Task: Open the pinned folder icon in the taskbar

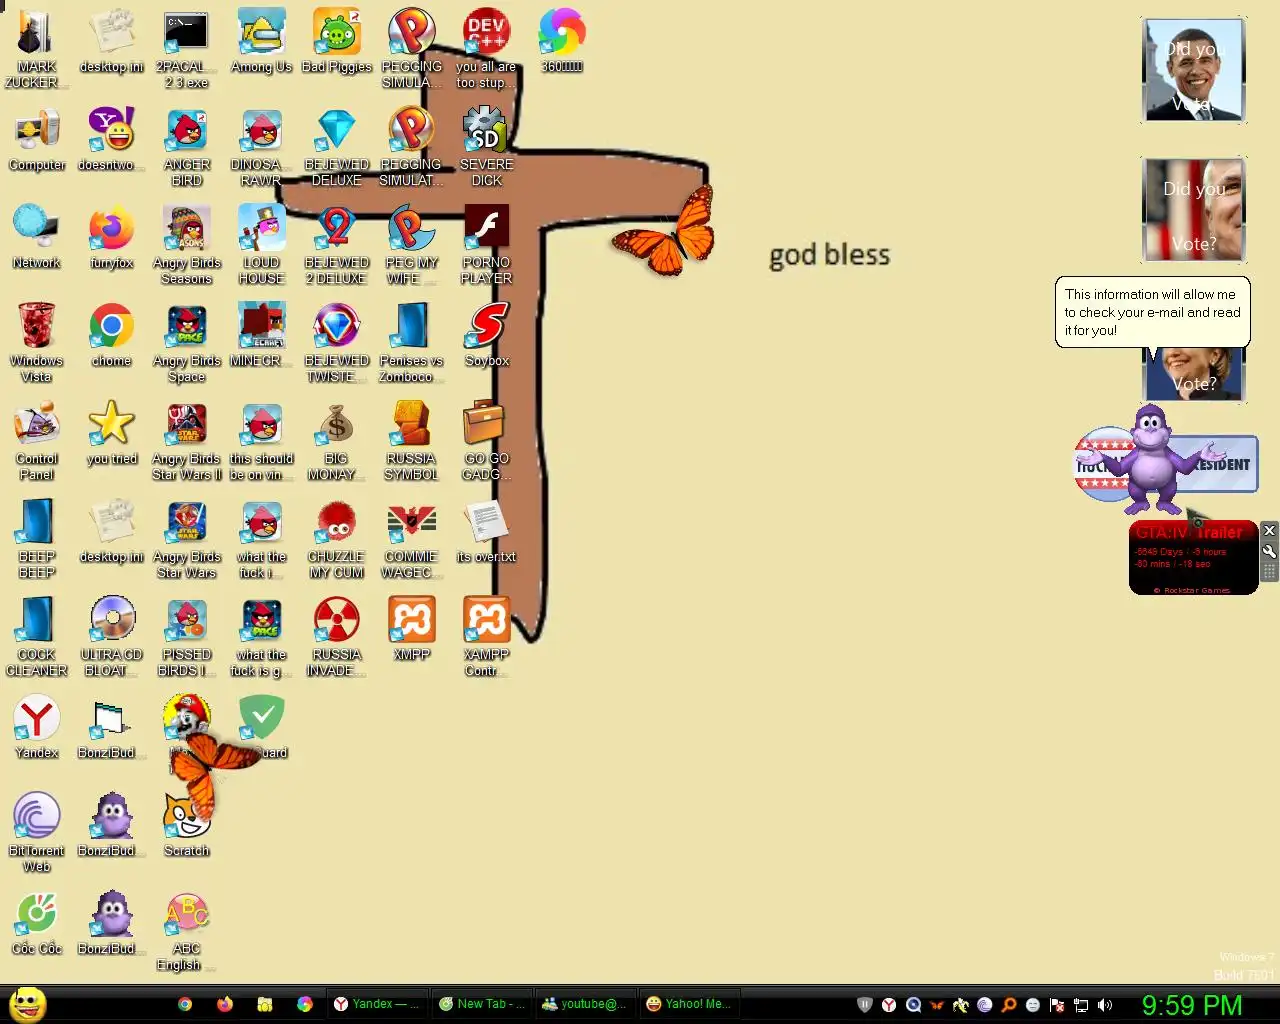Action: click(x=265, y=1004)
